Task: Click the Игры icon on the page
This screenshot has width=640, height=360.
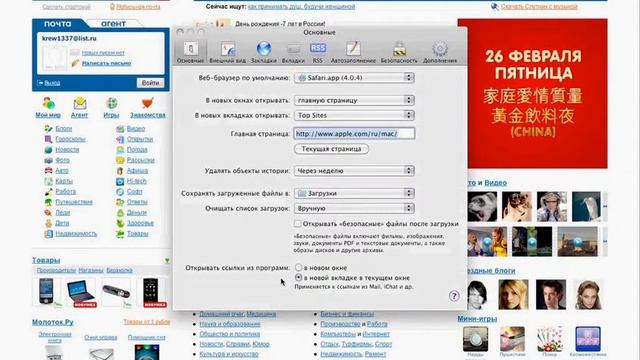Action: coord(111,104)
